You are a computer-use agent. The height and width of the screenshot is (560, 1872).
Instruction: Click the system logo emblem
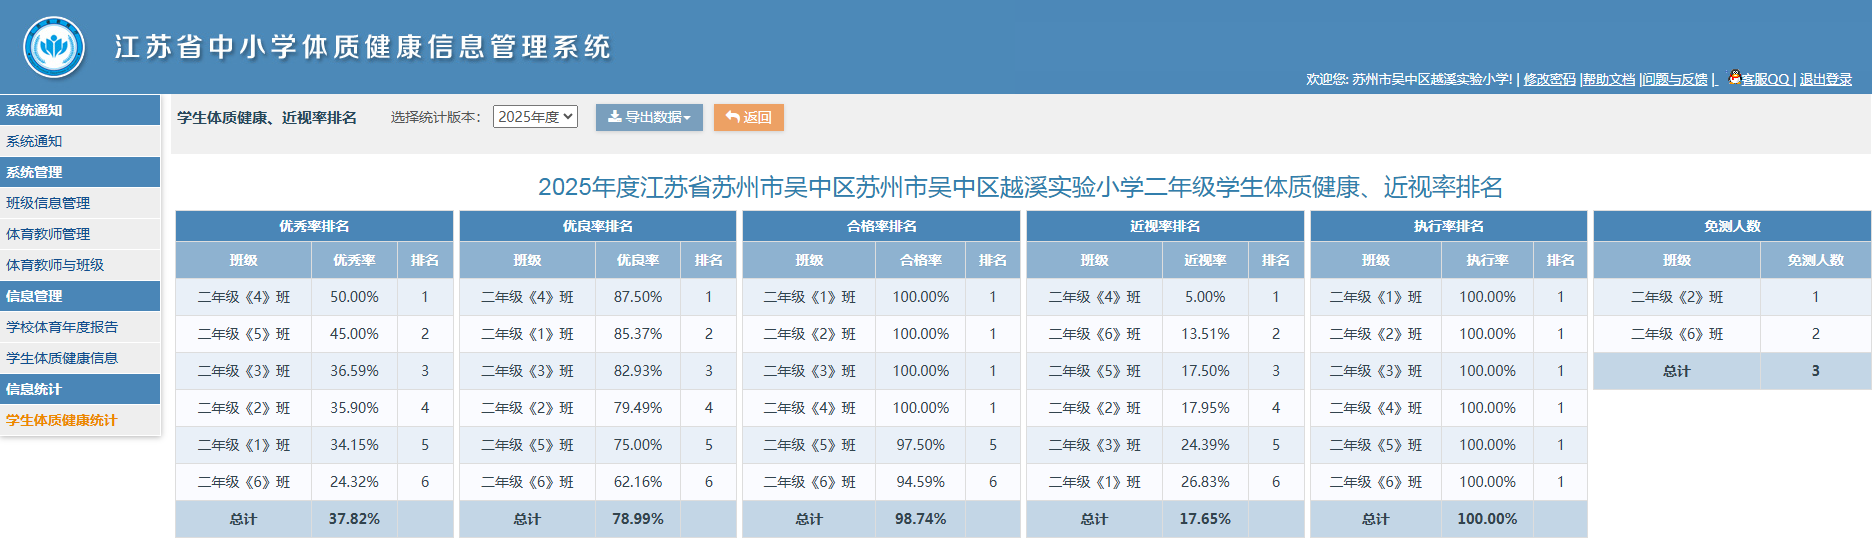point(54,47)
